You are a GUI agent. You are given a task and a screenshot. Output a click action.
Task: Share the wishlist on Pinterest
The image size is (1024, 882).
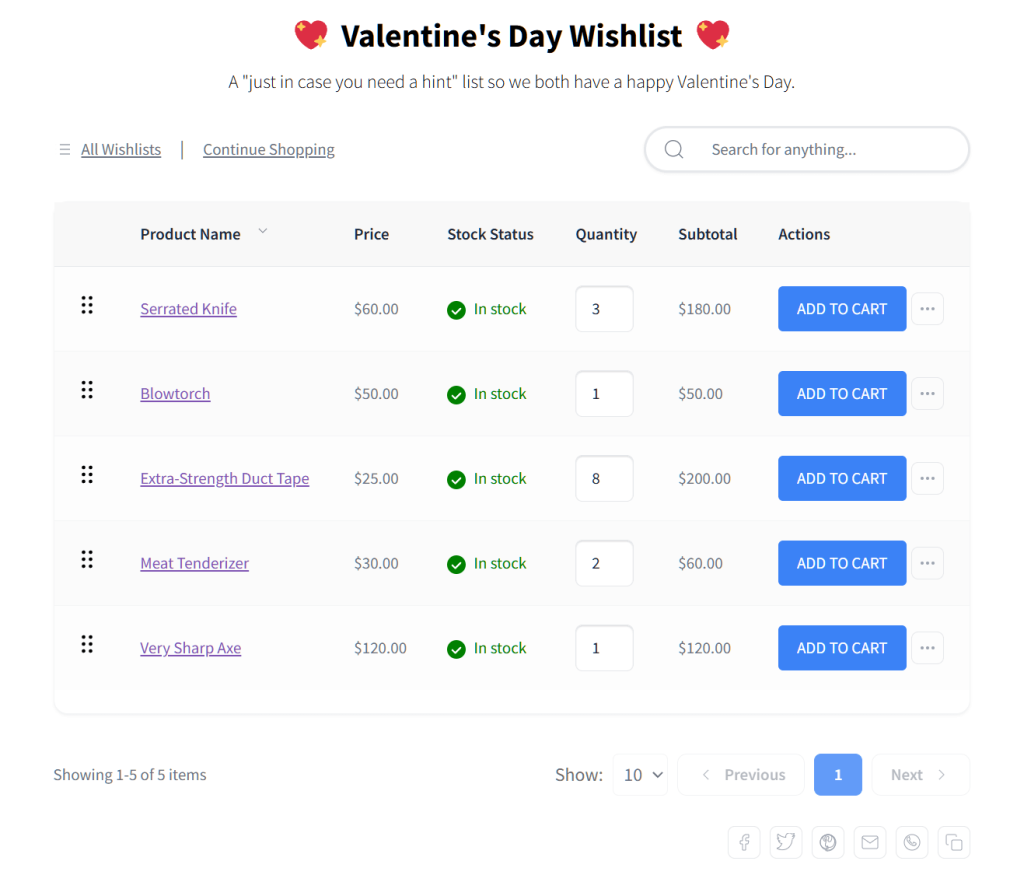827,842
